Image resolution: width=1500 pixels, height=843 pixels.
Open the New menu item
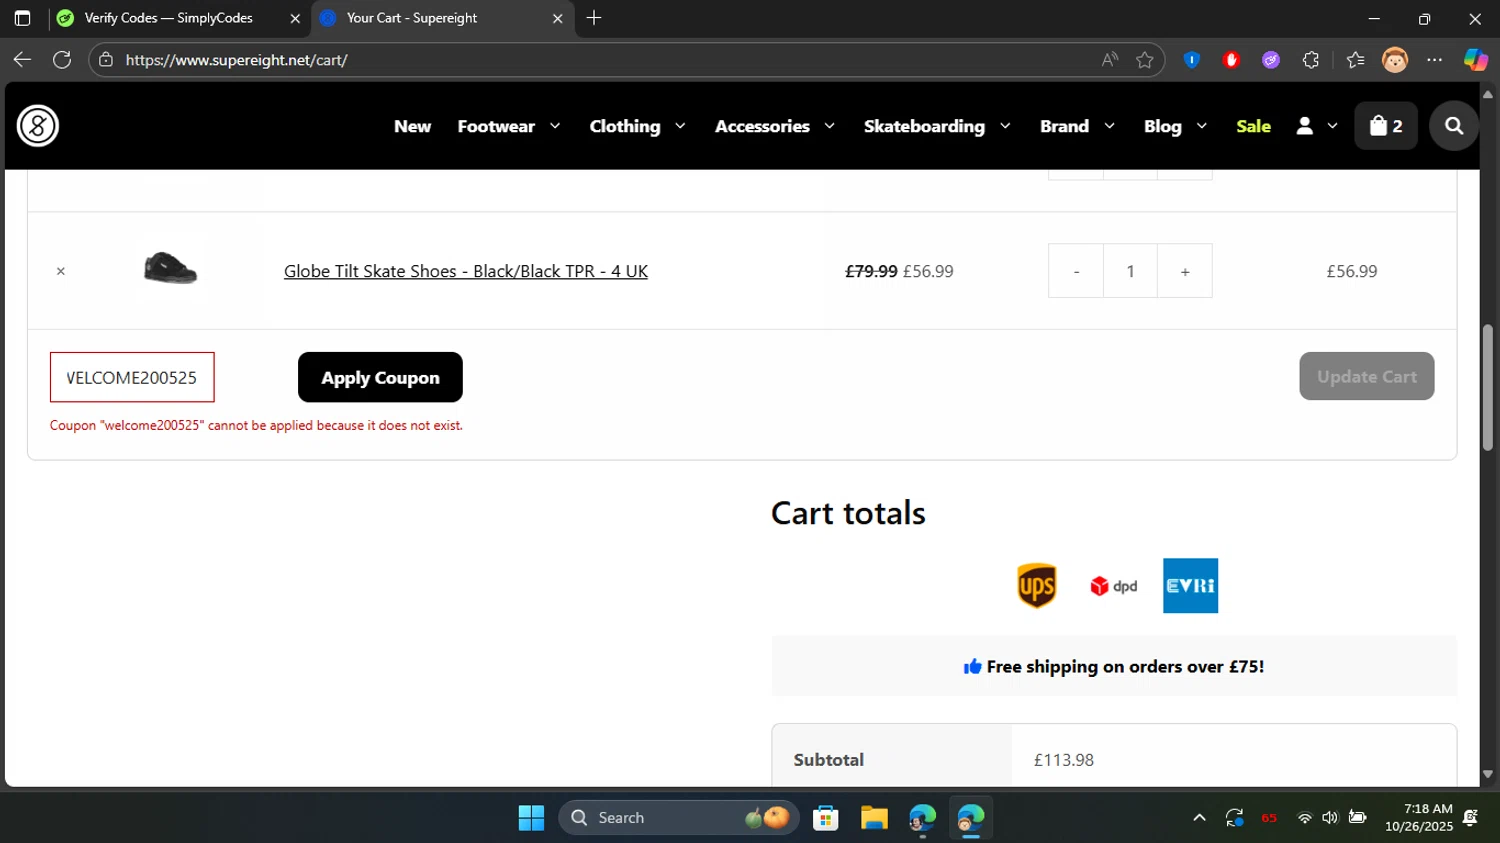pyautogui.click(x=412, y=126)
